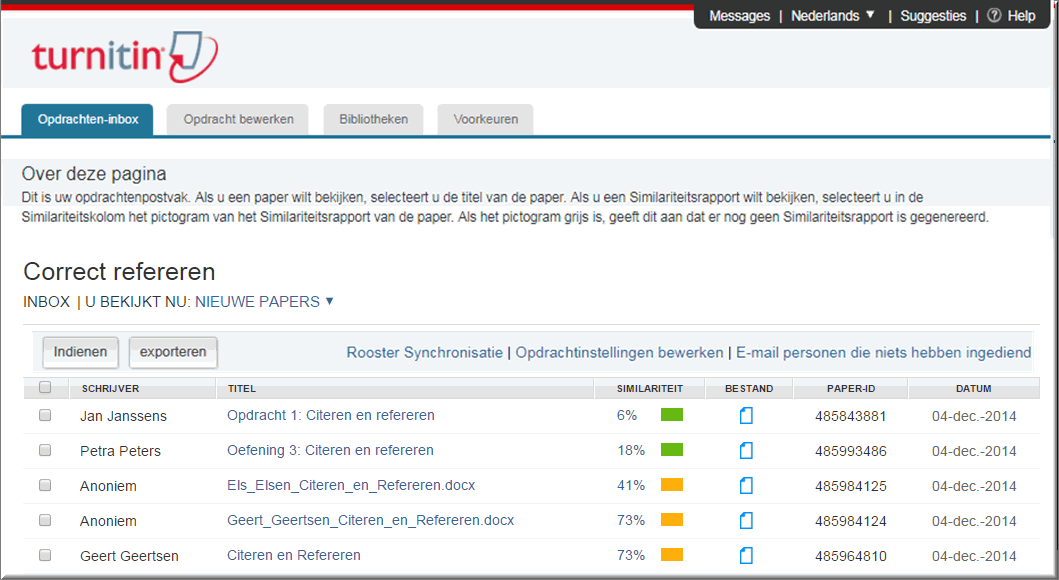
Task: Click paper ID 485984124
Action: coord(850,521)
